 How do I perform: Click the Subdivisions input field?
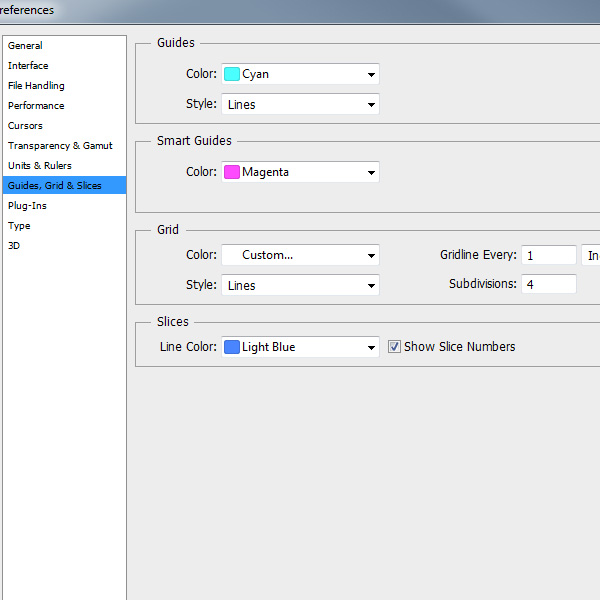pos(548,284)
